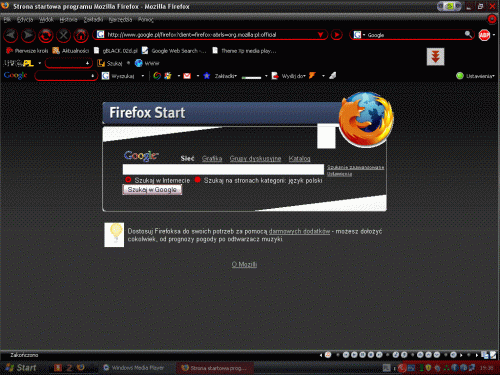The width and height of the screenshot is (500, 375).
Task: Reload the page with the refresh icon
Action: pos(46,35)
